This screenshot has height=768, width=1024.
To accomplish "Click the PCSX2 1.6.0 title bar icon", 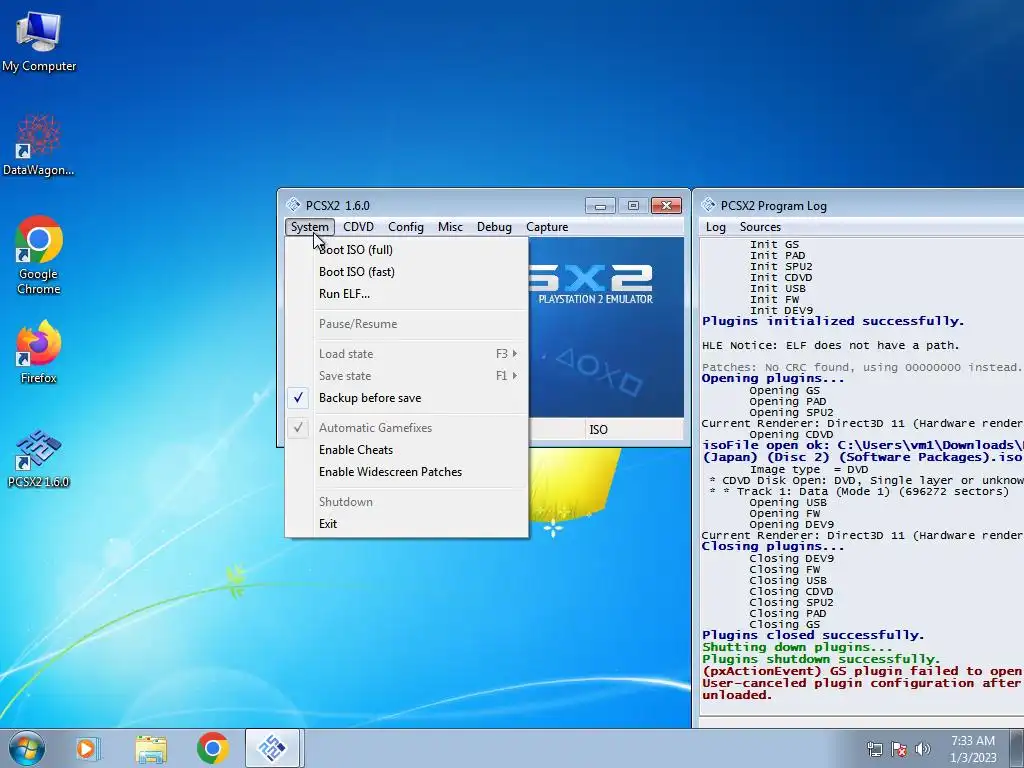I will tap(293, 205).
